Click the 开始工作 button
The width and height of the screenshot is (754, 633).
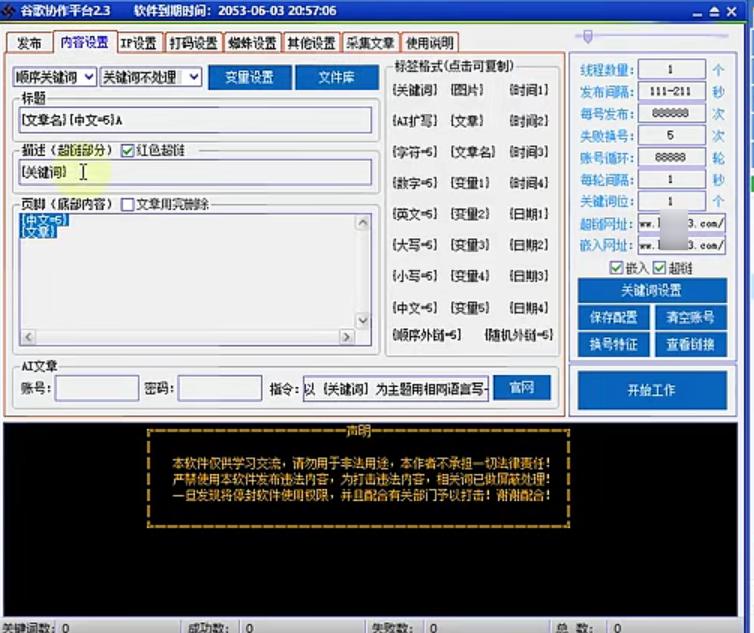pyautogui.click(x=652, y=390)
